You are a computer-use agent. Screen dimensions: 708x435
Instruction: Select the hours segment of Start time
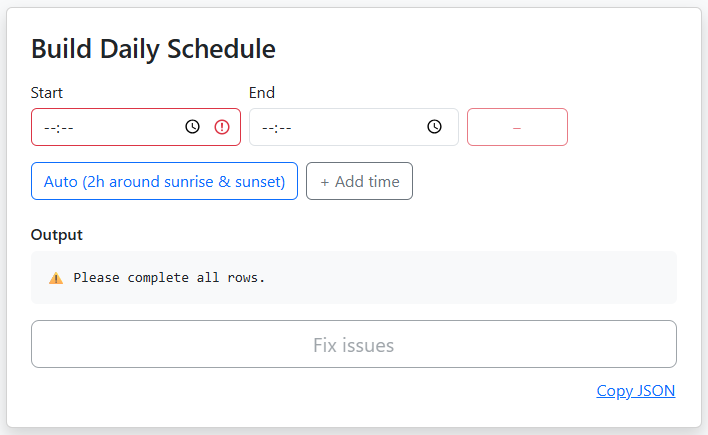click(x=49, y=128)
